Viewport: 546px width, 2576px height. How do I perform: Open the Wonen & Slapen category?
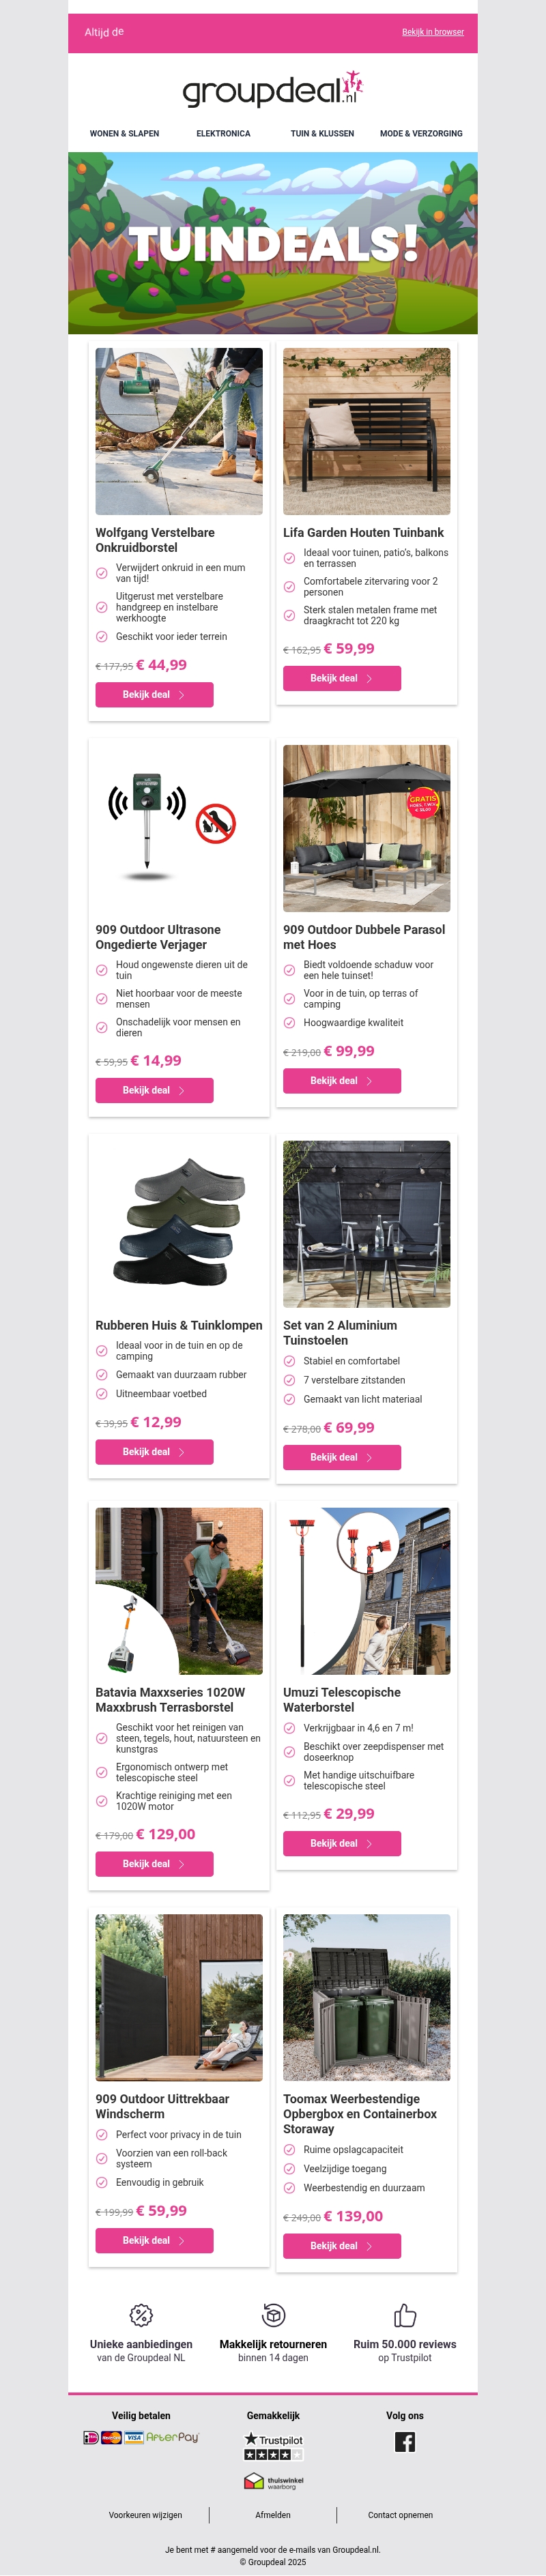(124, 133)
